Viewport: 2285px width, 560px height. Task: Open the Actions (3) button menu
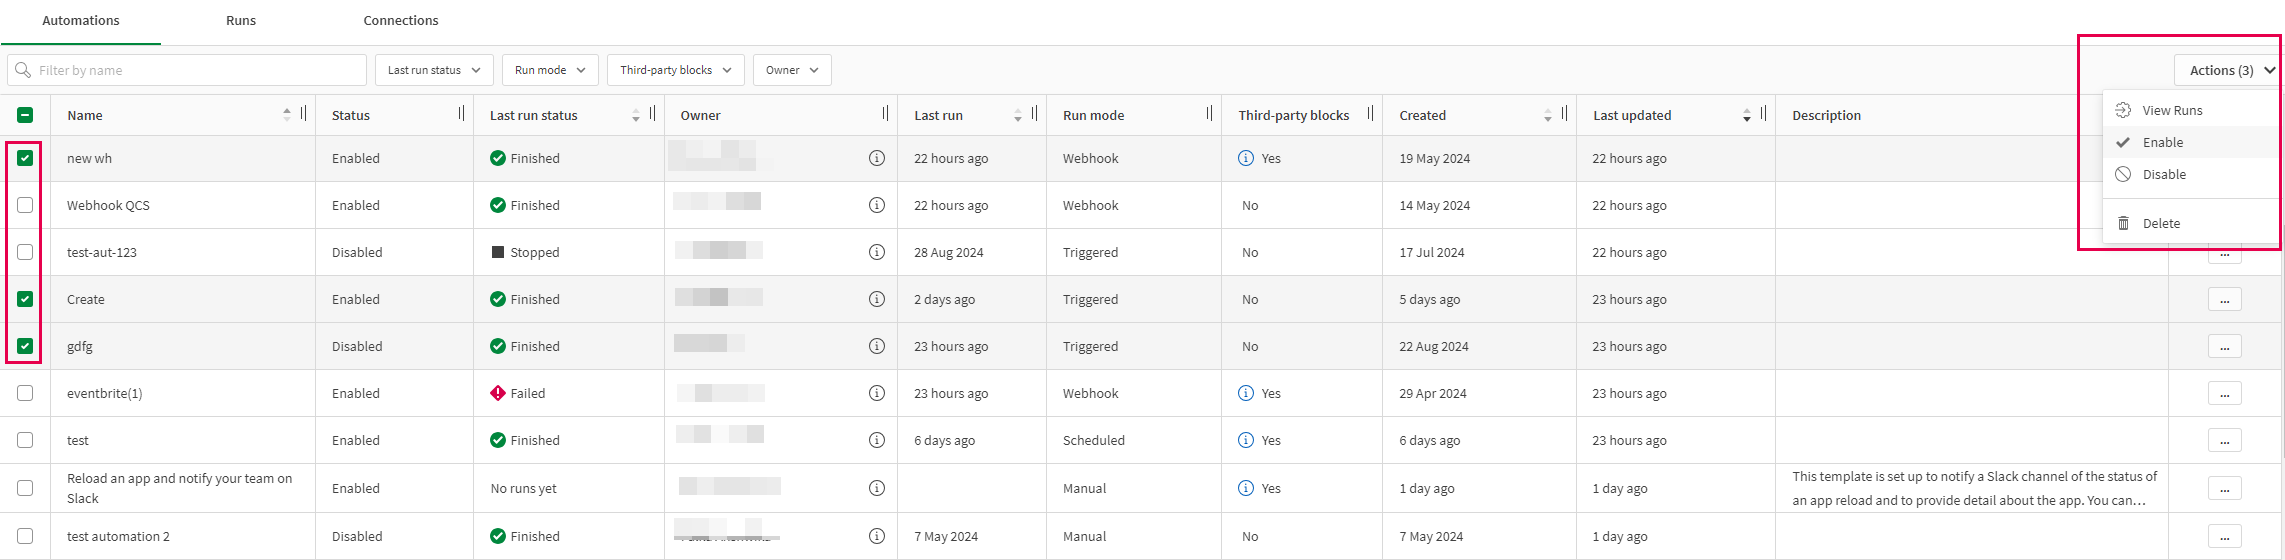tap(2226, 70)
